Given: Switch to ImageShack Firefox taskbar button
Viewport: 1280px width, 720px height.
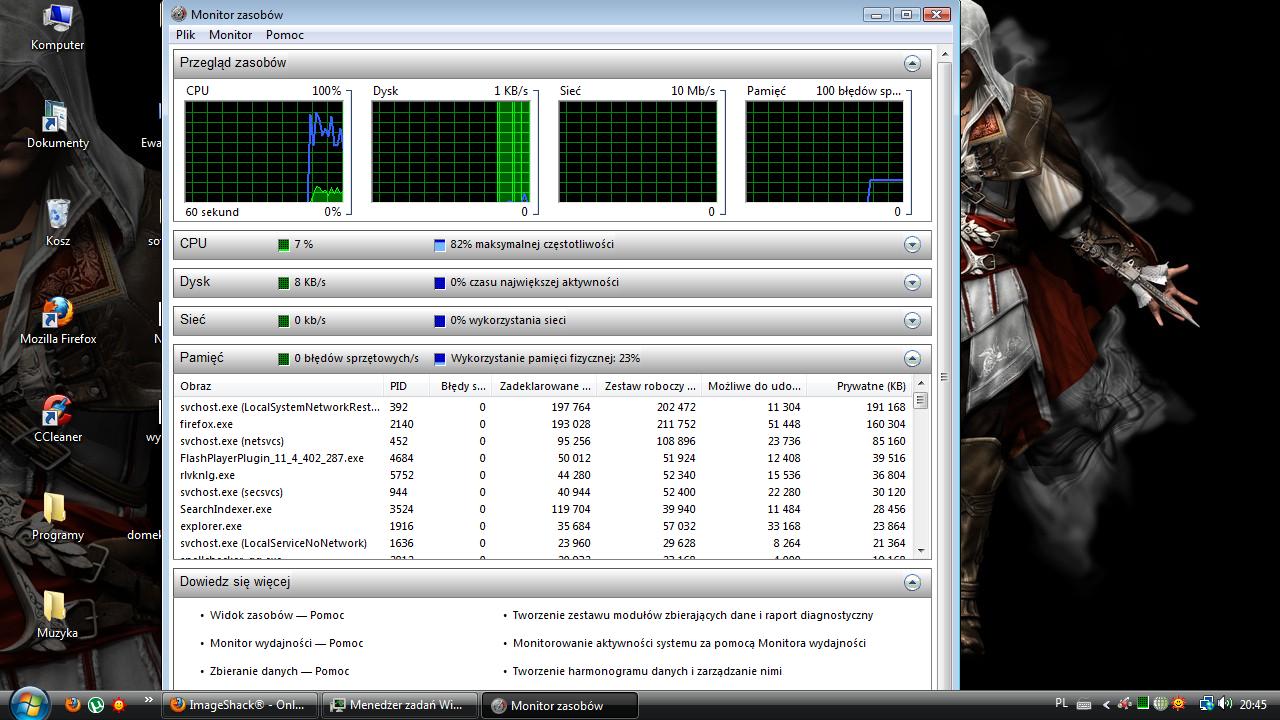Looking at the screenshot, I should tap(240, 705).
